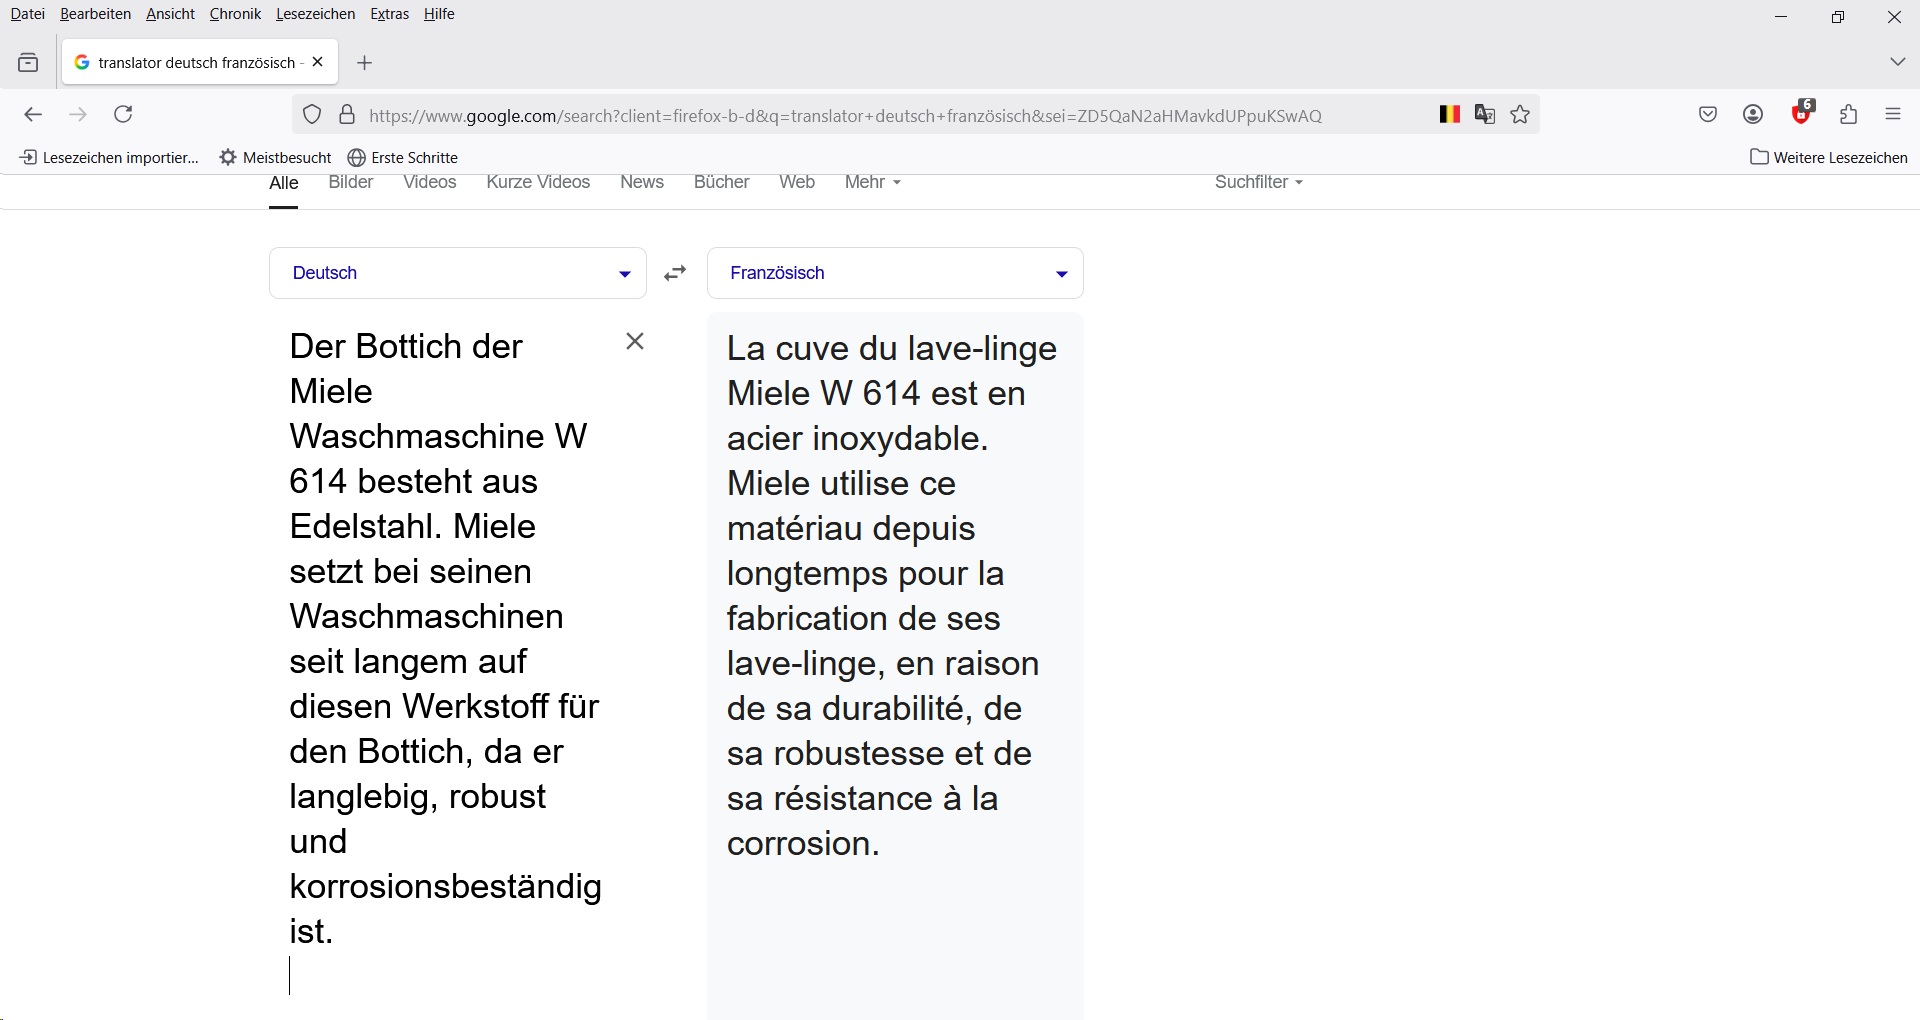Open the Extras menu

pyautogui.click(x=389, y=14)
